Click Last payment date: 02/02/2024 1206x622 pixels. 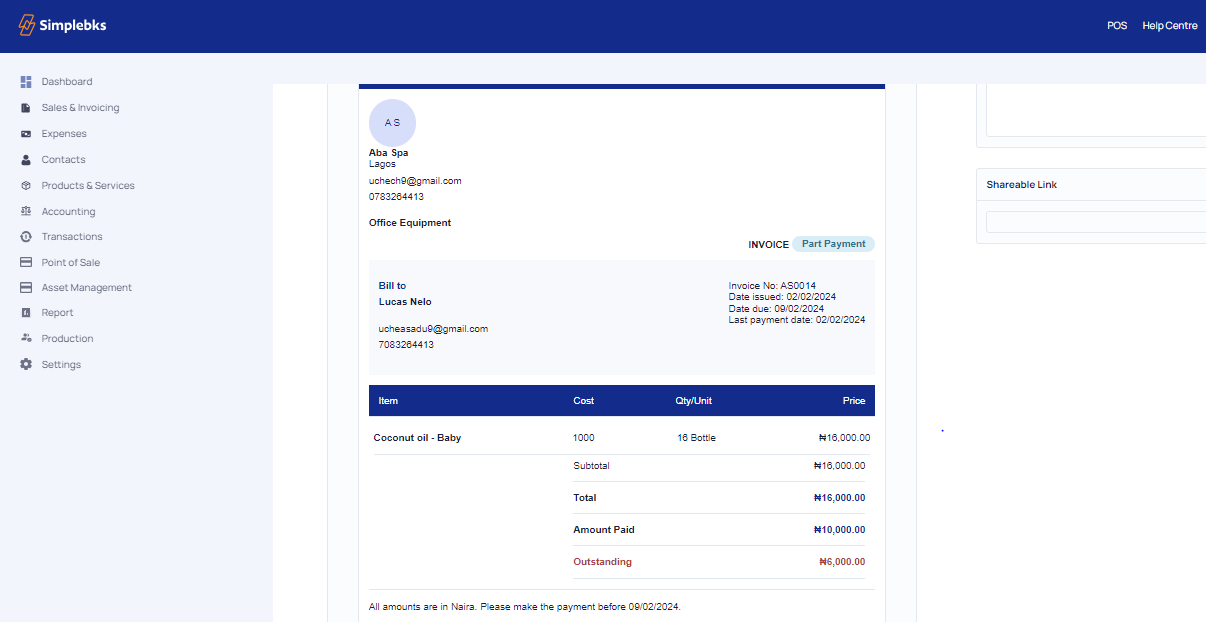coord(797,320)
